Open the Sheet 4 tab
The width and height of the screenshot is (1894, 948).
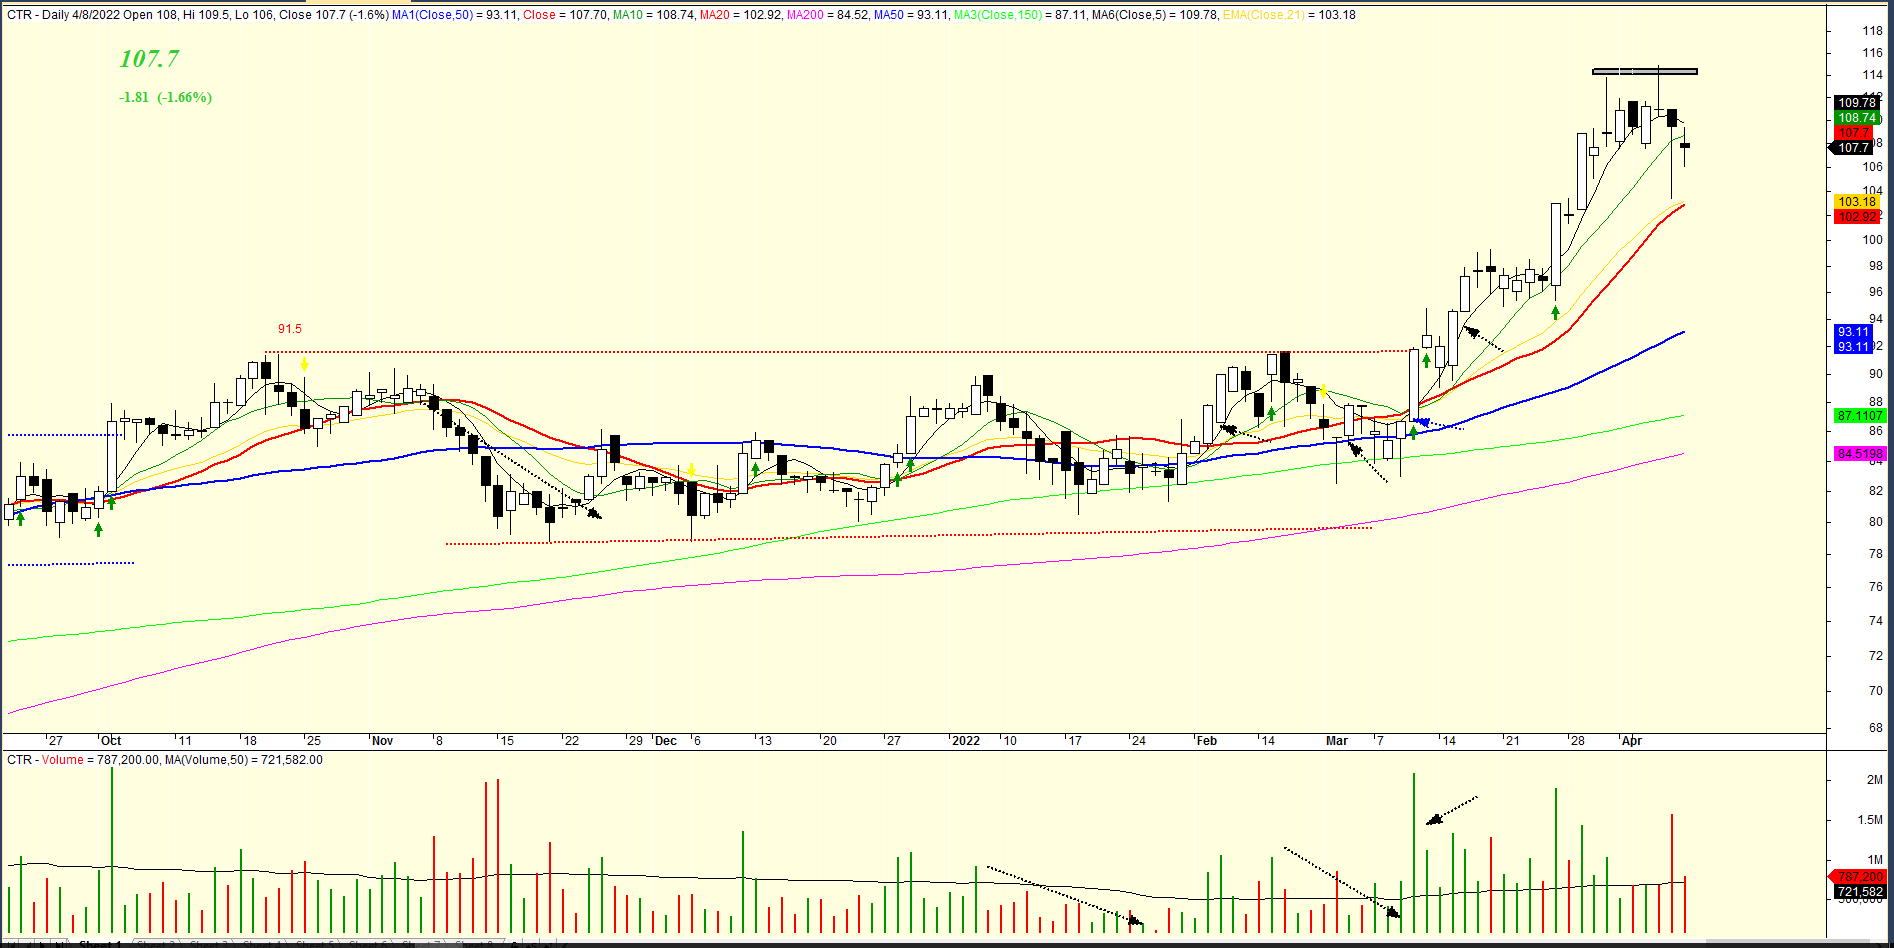(x=262, y=943)
